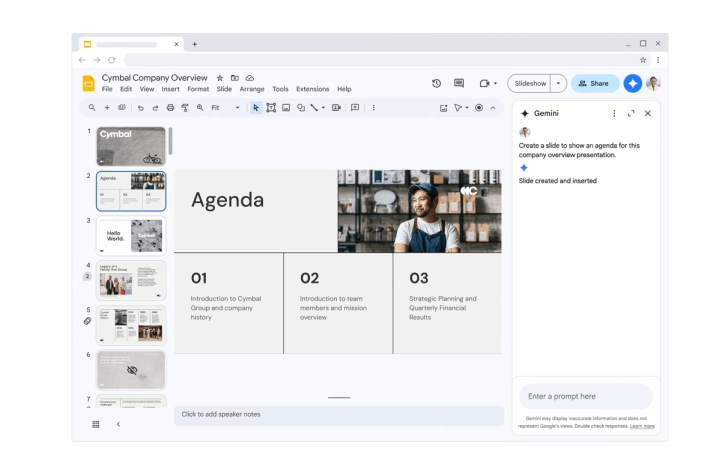Open the Edit menu

(x=126, y=89)
